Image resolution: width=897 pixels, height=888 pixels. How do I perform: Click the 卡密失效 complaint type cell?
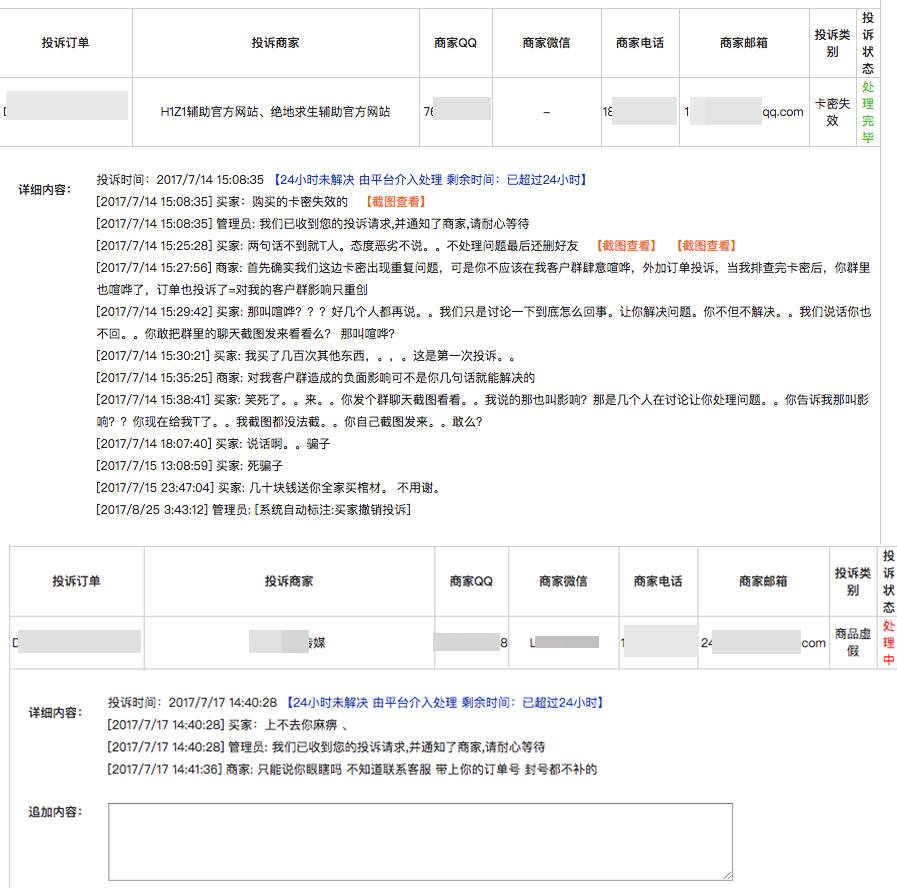[x=832, y=112]
